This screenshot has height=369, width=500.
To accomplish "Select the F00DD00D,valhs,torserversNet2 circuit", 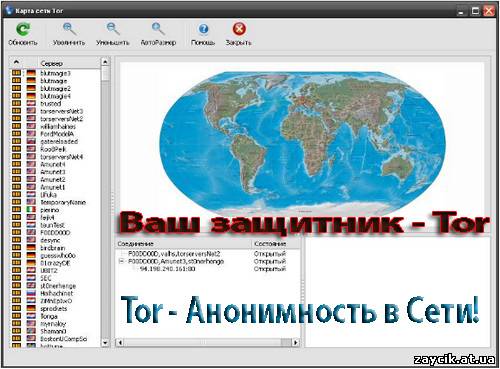I will pos(174,254).
